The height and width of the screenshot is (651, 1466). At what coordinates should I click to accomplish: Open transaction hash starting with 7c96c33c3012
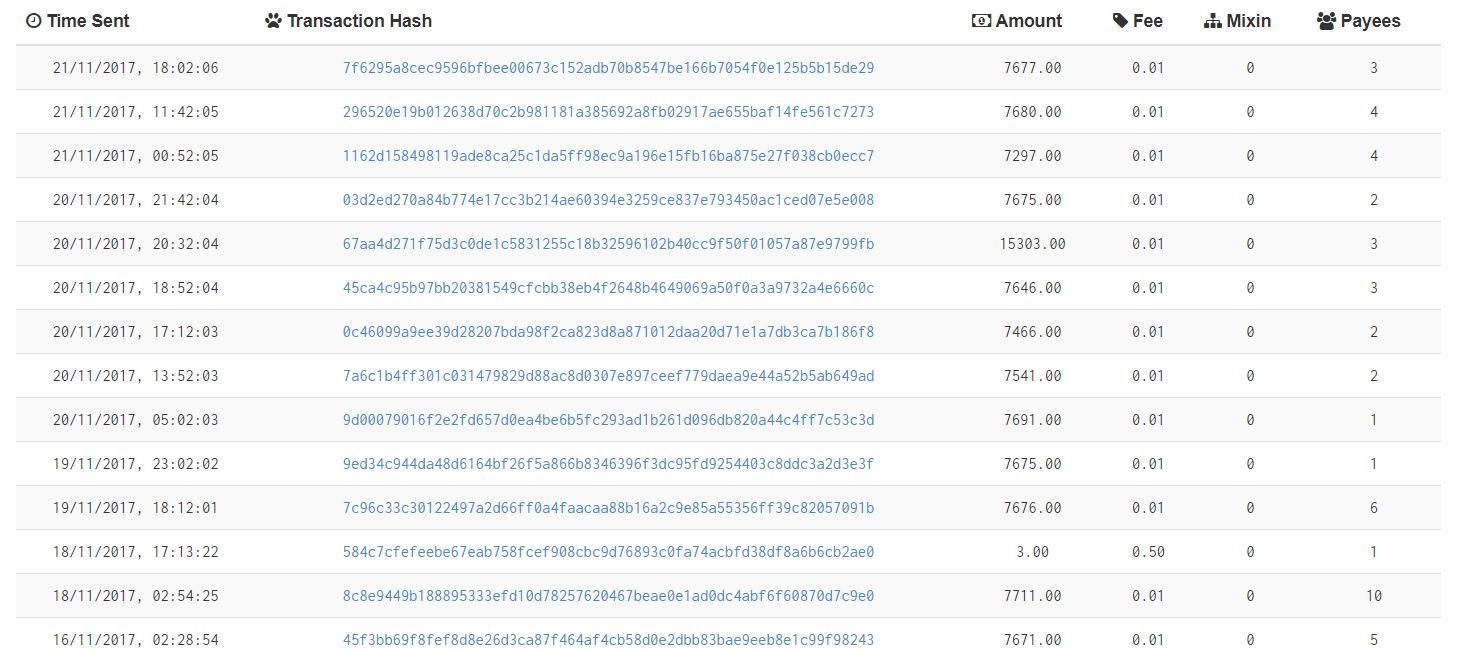(608, 508)
